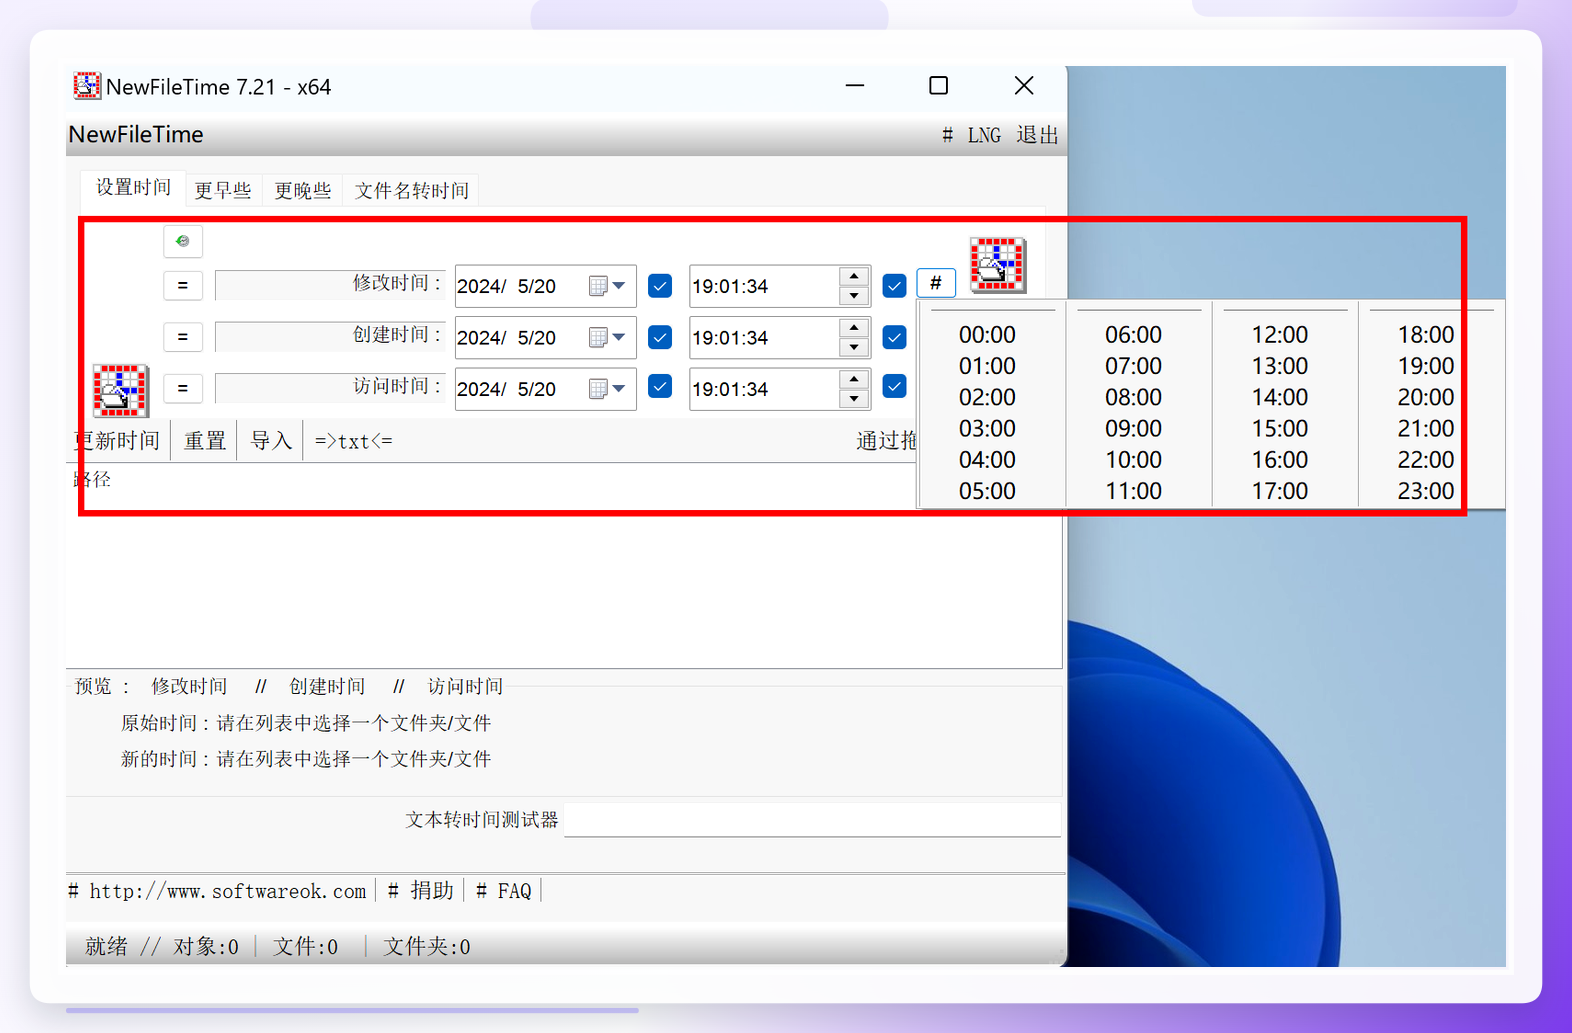Viewport: 1572px width, 1033px height.
Task: Decrease the 修改时间 time with down arrow
Action: point(854,296)
